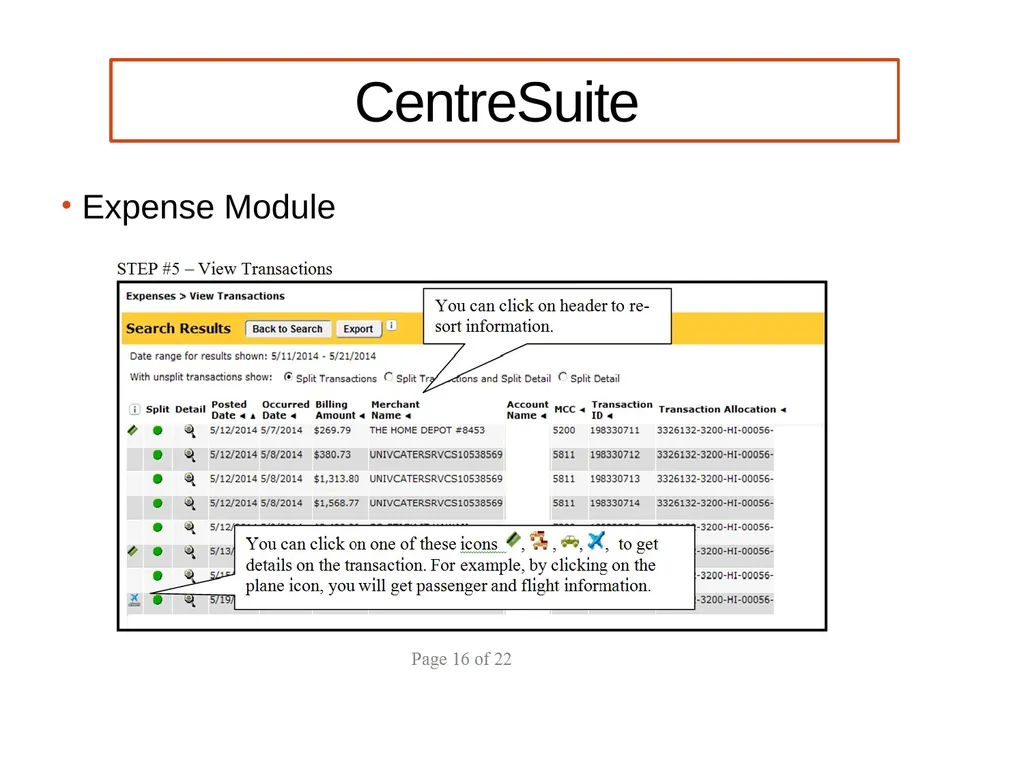Open Detail magnifier for the $1,313.80 transaction
This screenshot has height=768, width=1024.
[189, 479]
